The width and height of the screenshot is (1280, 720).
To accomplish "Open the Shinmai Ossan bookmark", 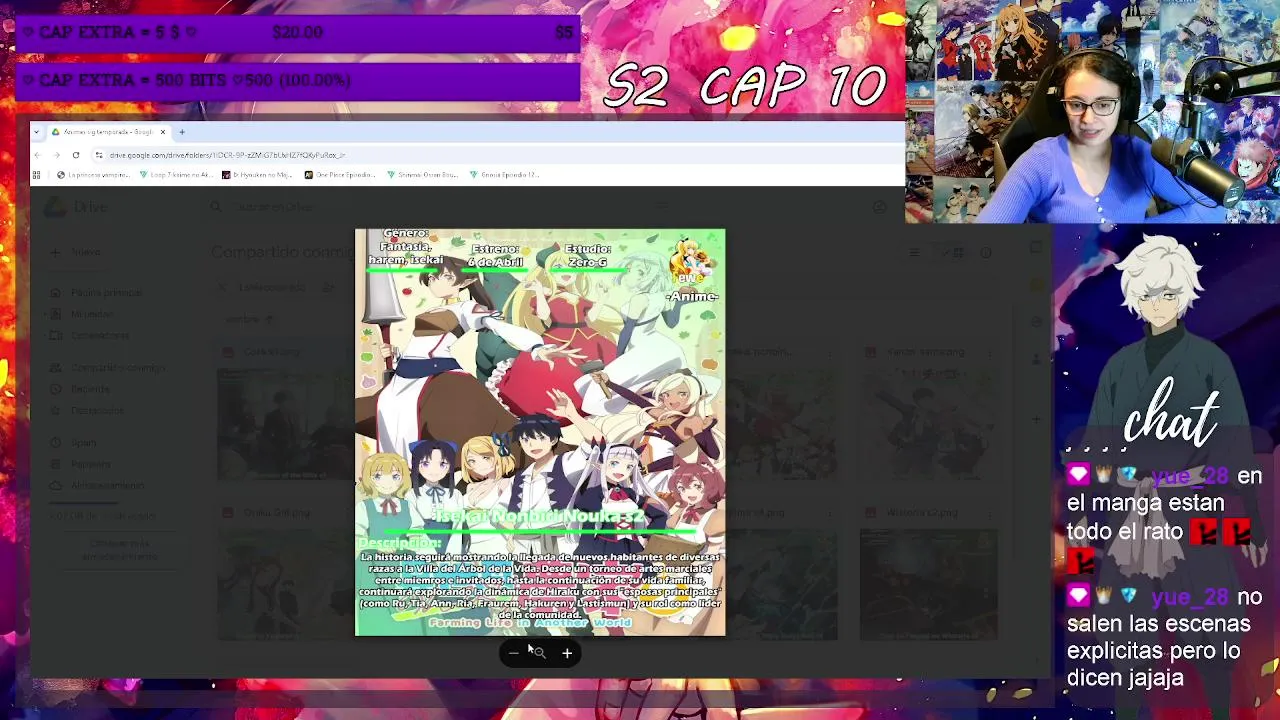I will click(x=423, y=175).
